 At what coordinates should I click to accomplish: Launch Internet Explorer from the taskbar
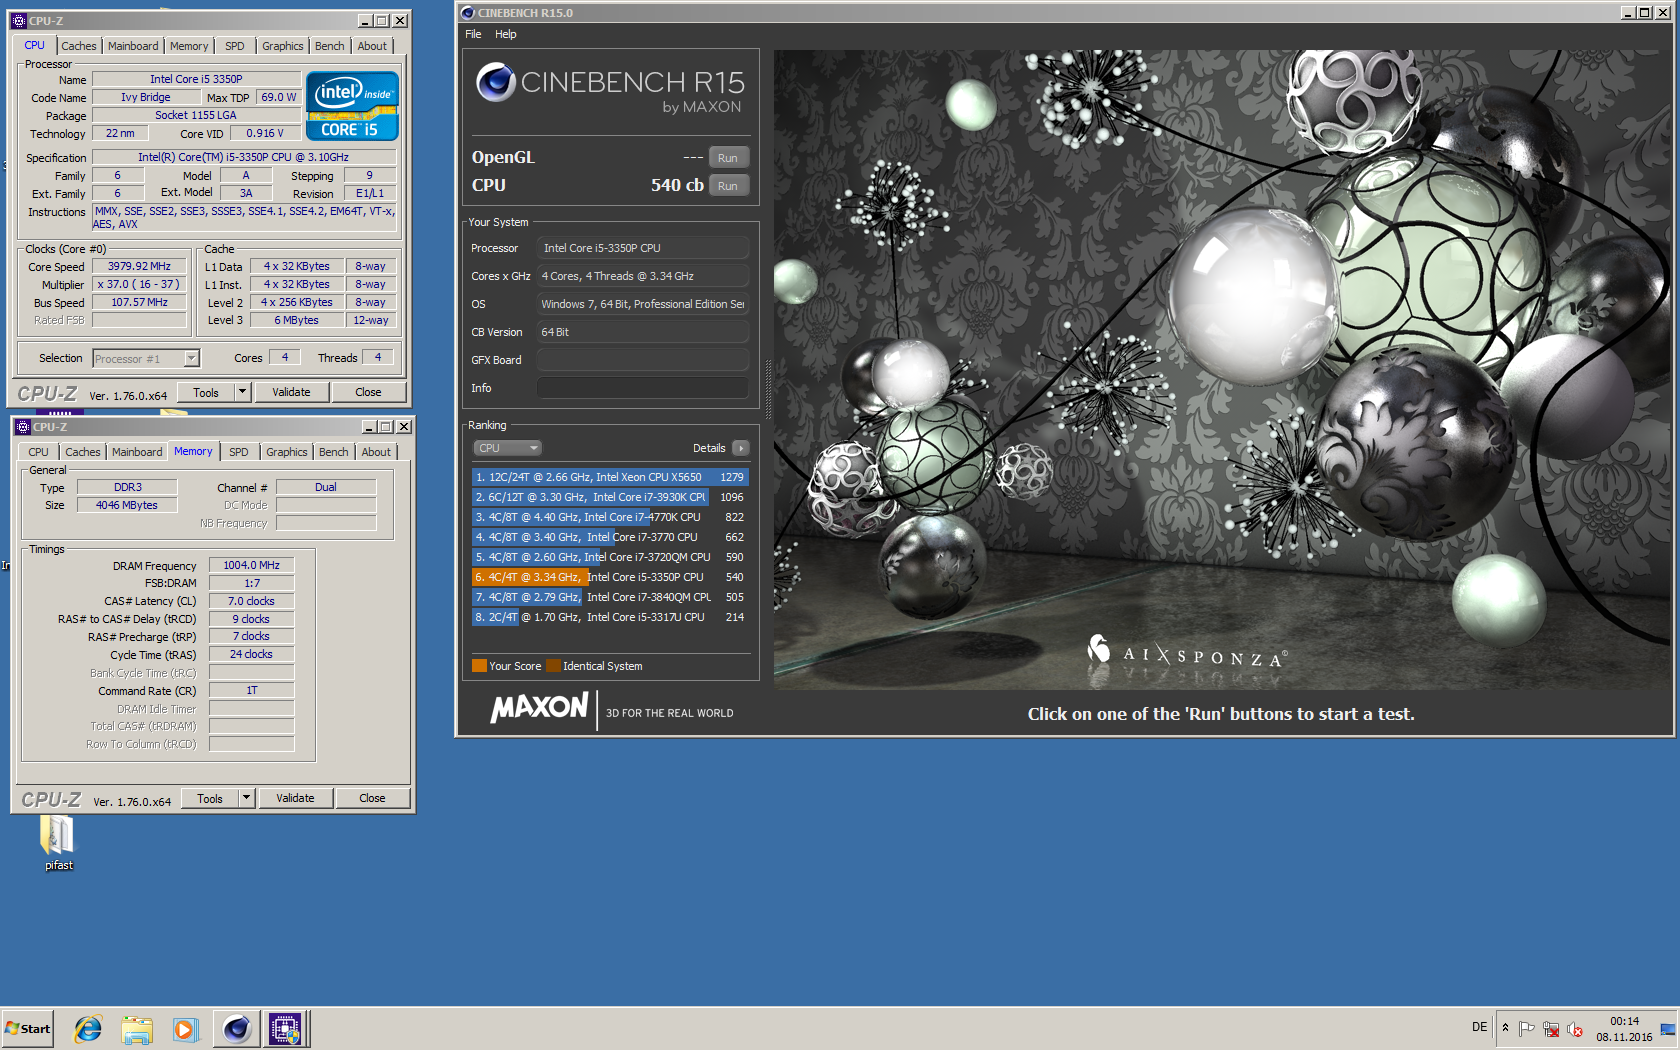tap(88, 1028)
